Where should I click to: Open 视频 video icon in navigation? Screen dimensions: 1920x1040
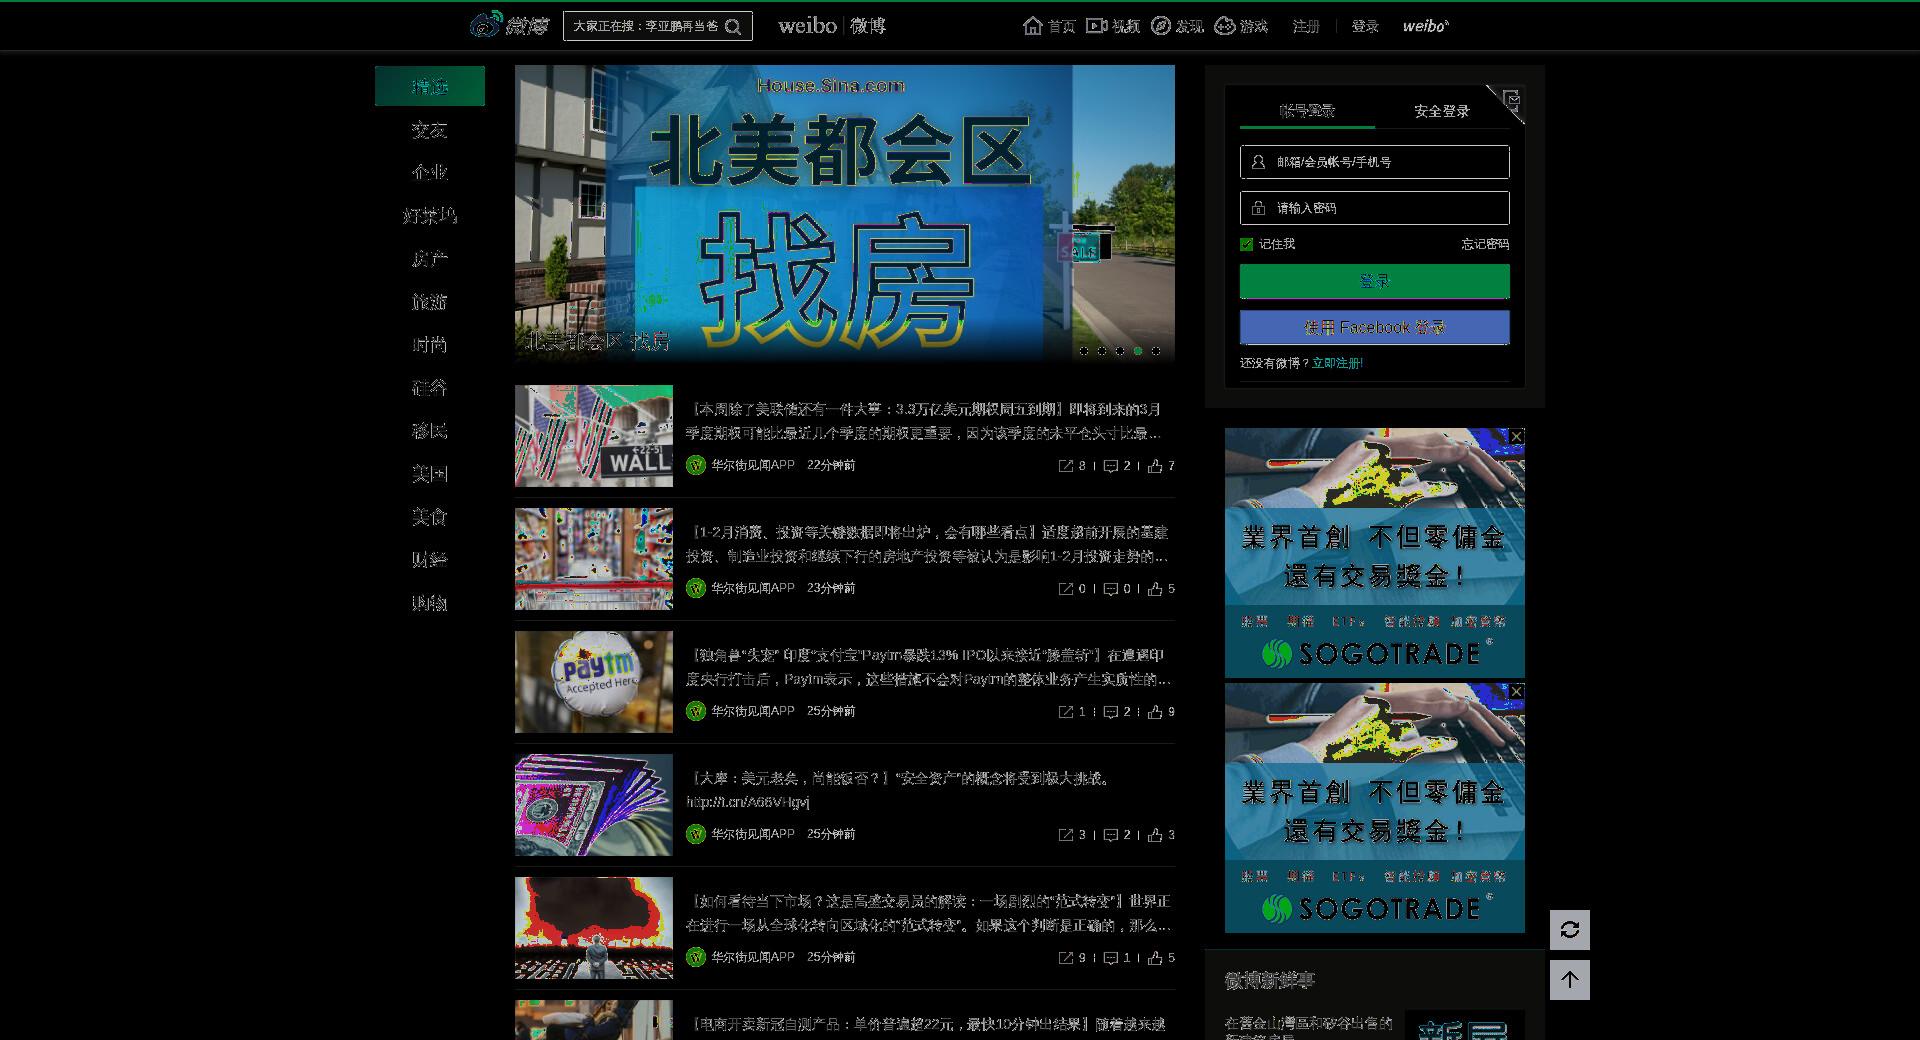pos(1096,26)
